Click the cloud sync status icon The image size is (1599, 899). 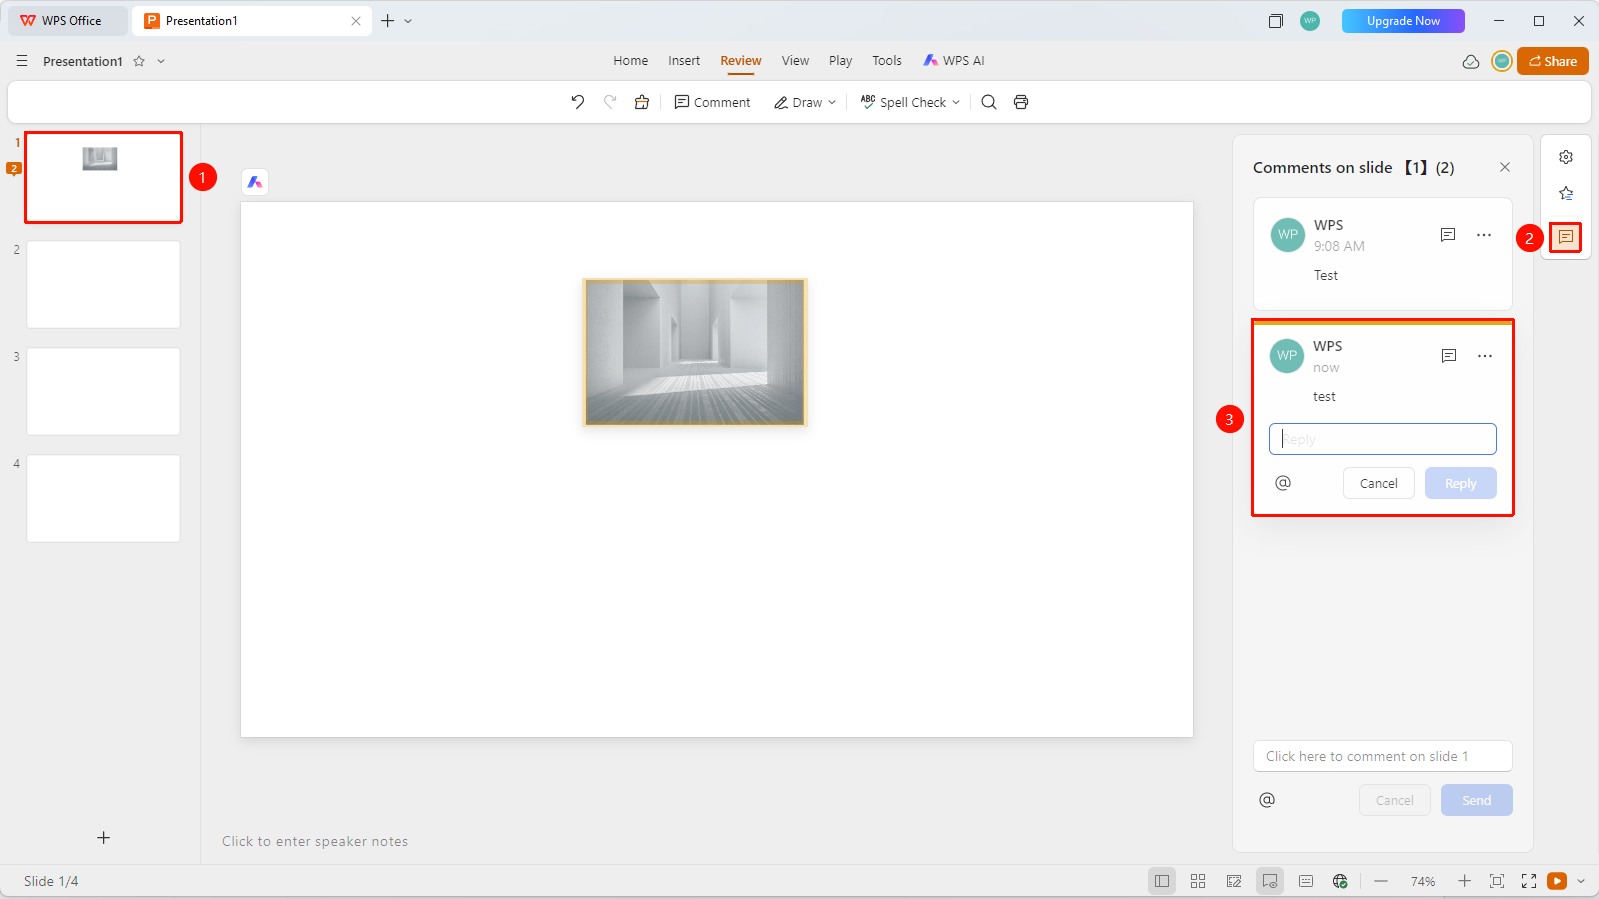tap(1471, 62)
